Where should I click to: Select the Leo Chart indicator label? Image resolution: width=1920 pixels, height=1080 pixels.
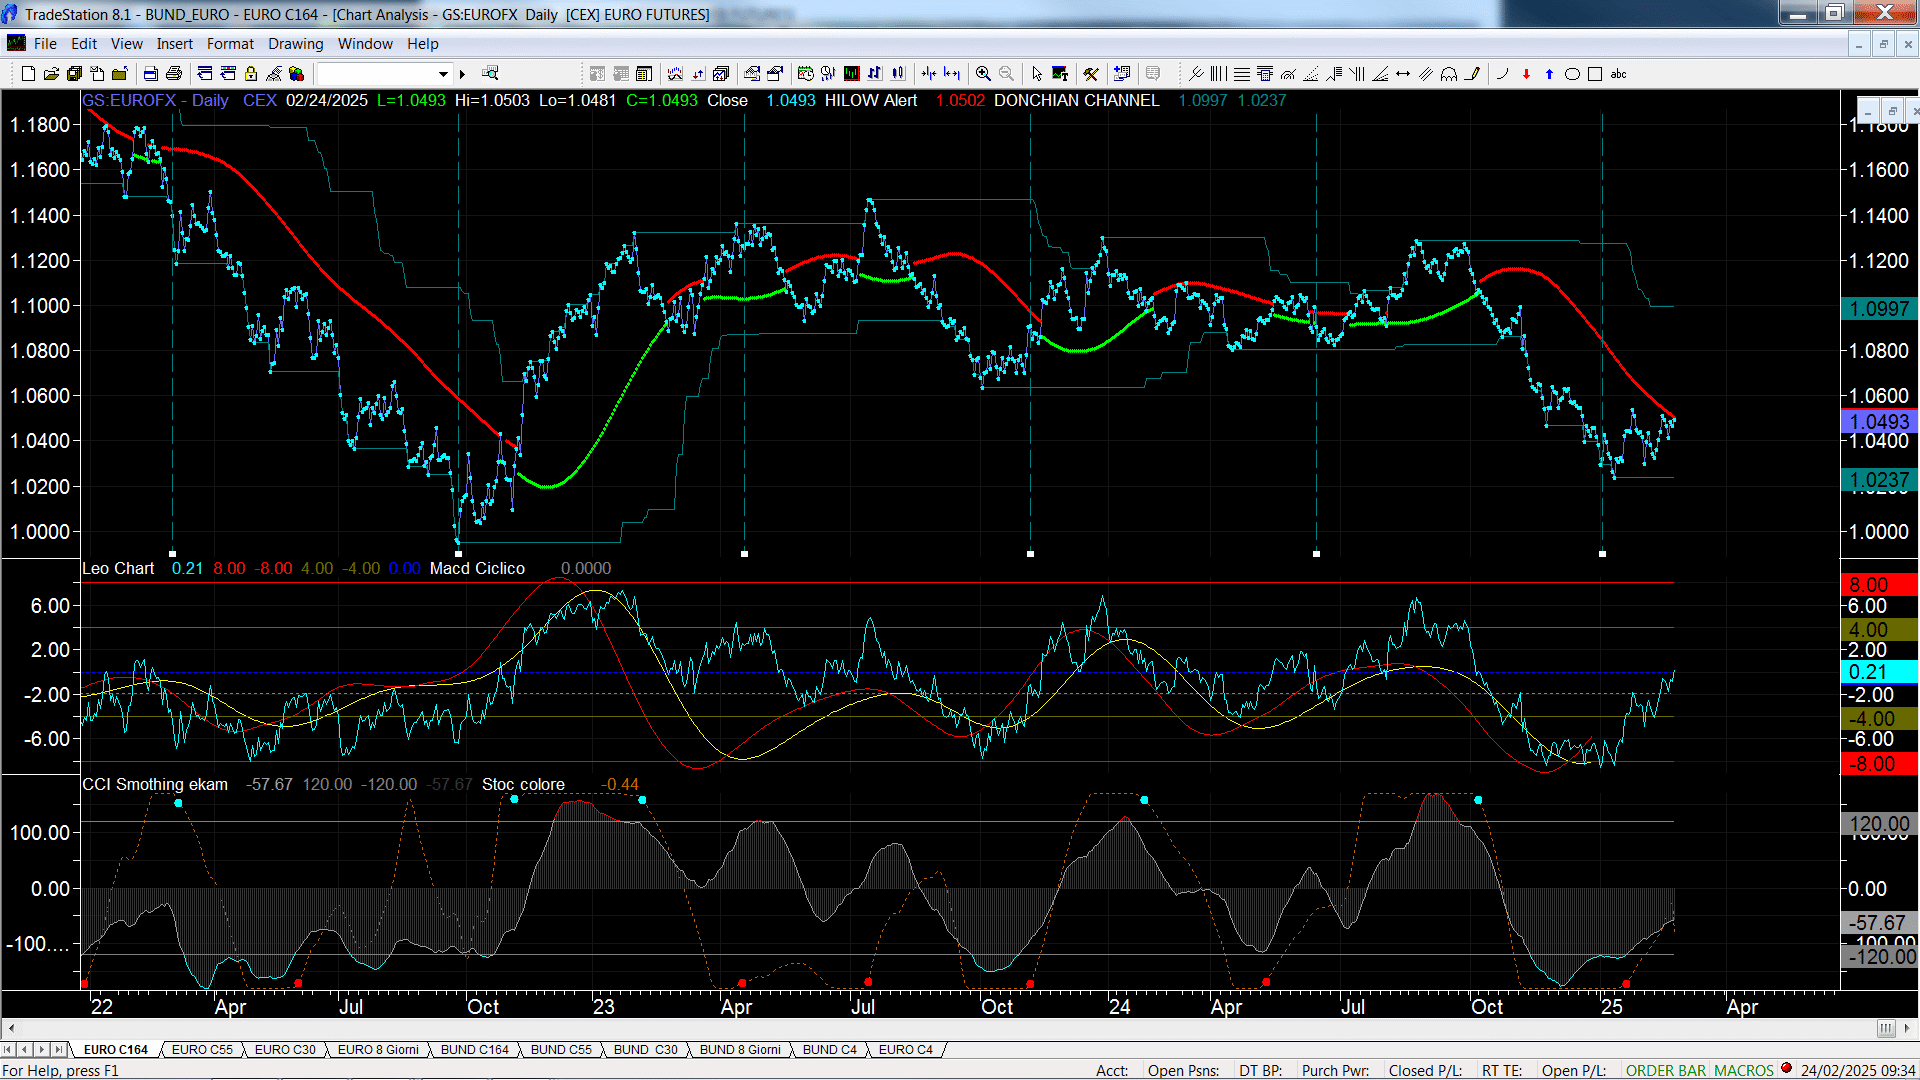click(118, 568)
